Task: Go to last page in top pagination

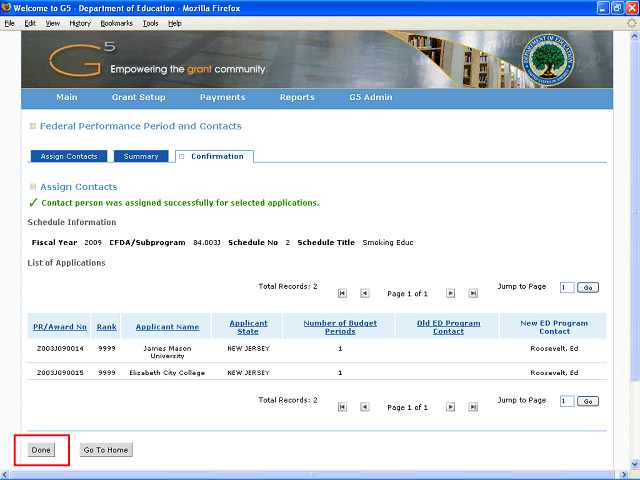Action: tap(473, 293)
